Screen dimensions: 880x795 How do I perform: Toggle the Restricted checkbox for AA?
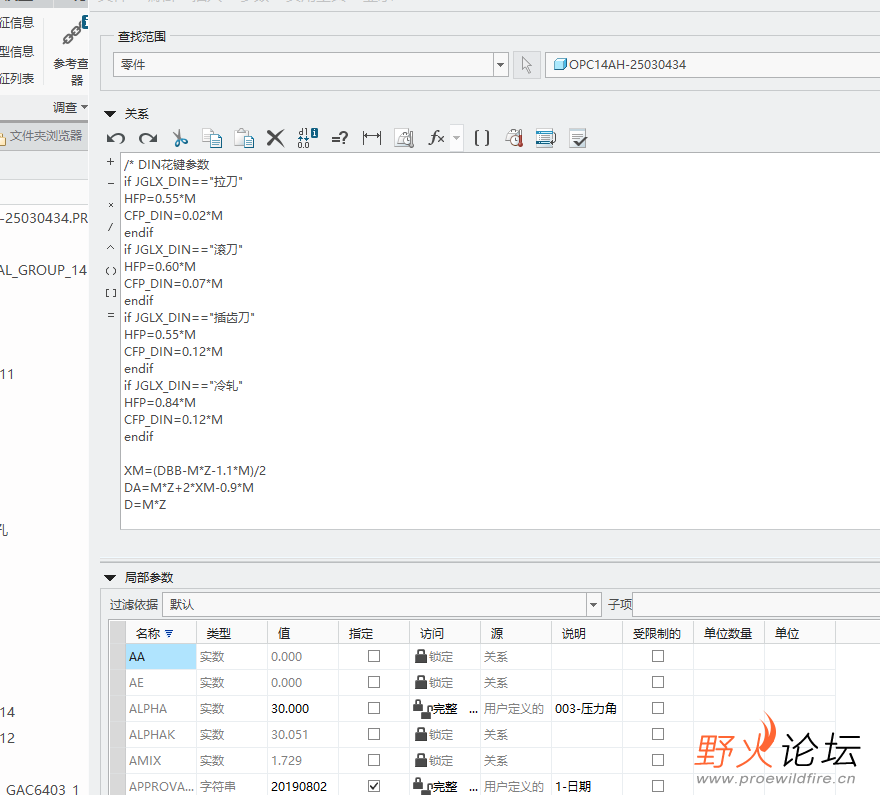pos(658,656)
